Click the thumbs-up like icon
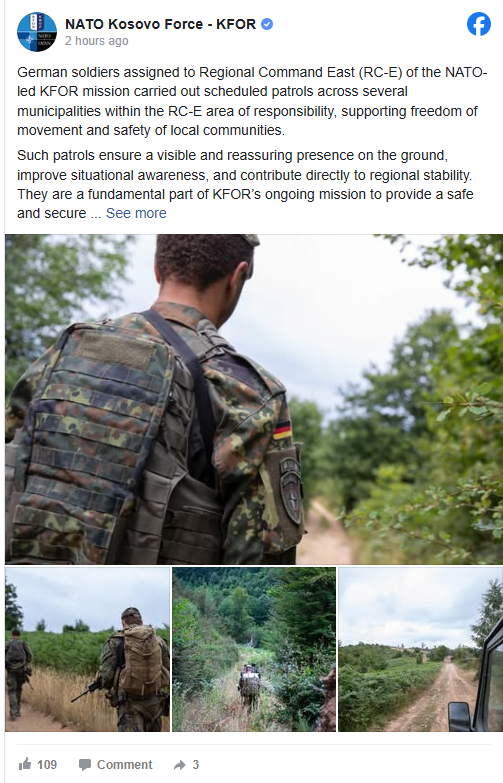503x783 pixels. click(24, 764)
